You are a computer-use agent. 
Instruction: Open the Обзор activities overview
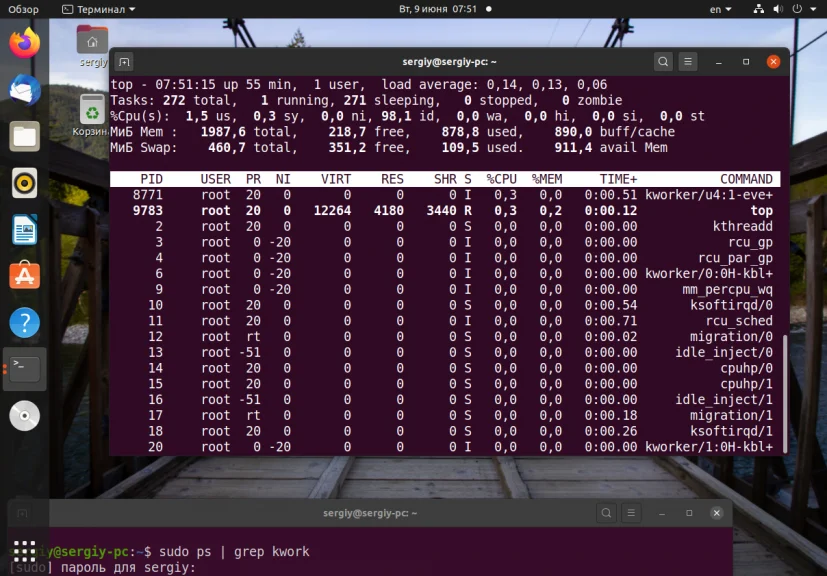click(x=23, y=9)
